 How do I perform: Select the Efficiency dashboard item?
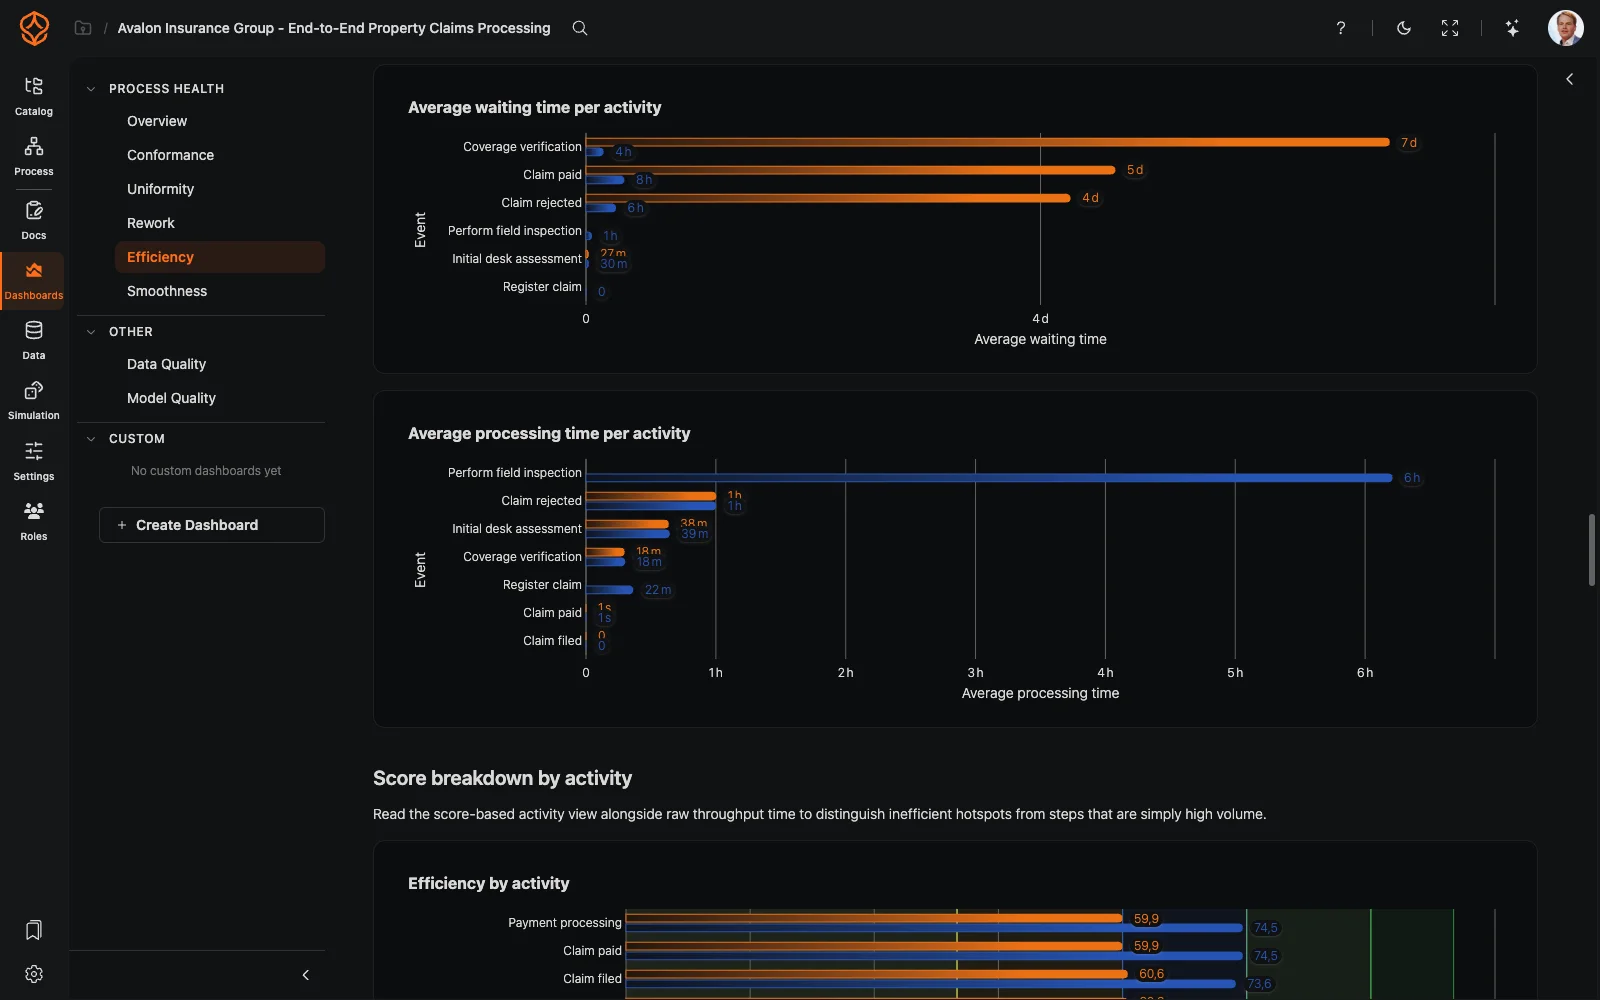(220, 257)
